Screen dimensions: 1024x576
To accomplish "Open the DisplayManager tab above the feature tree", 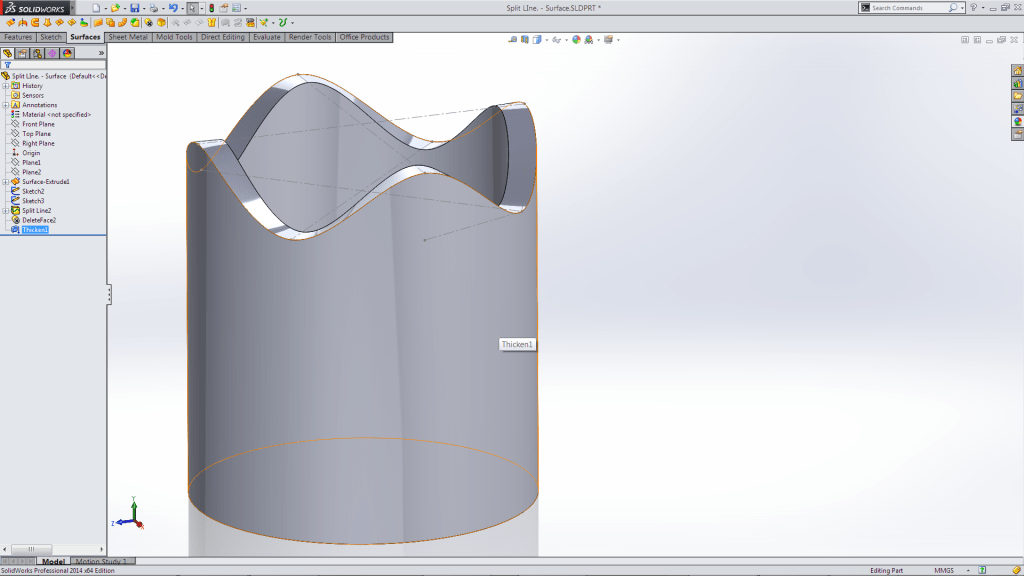I will (x=66, y=53).
